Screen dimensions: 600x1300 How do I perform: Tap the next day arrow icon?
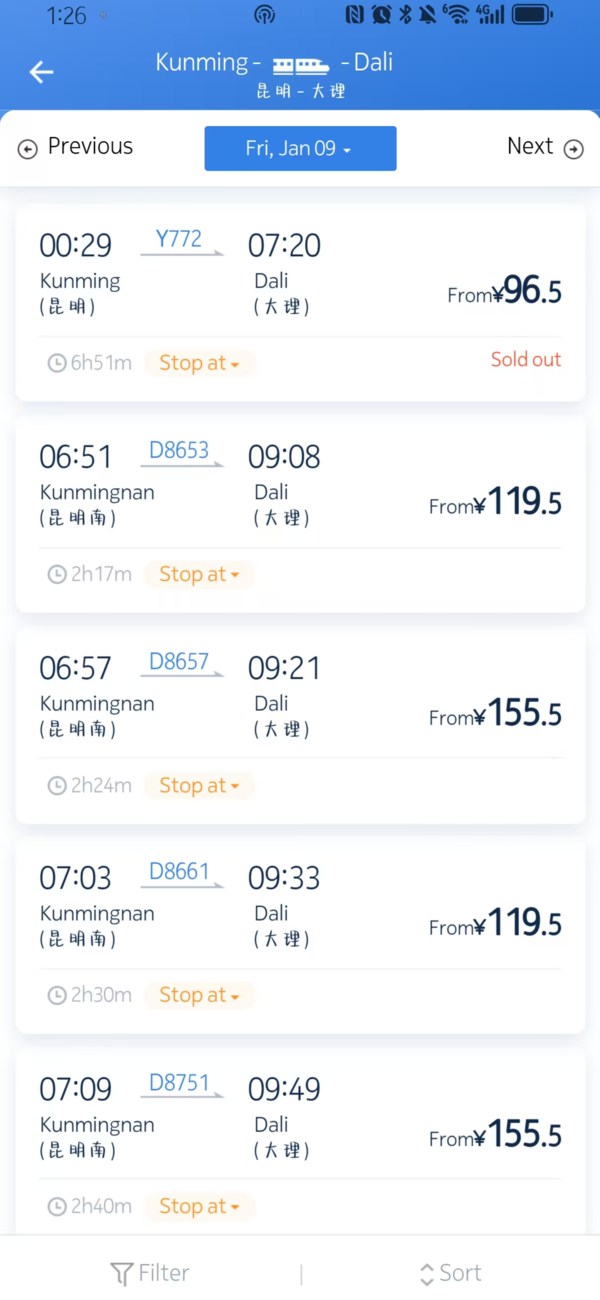pyautogui.click(x=574, y=149)
